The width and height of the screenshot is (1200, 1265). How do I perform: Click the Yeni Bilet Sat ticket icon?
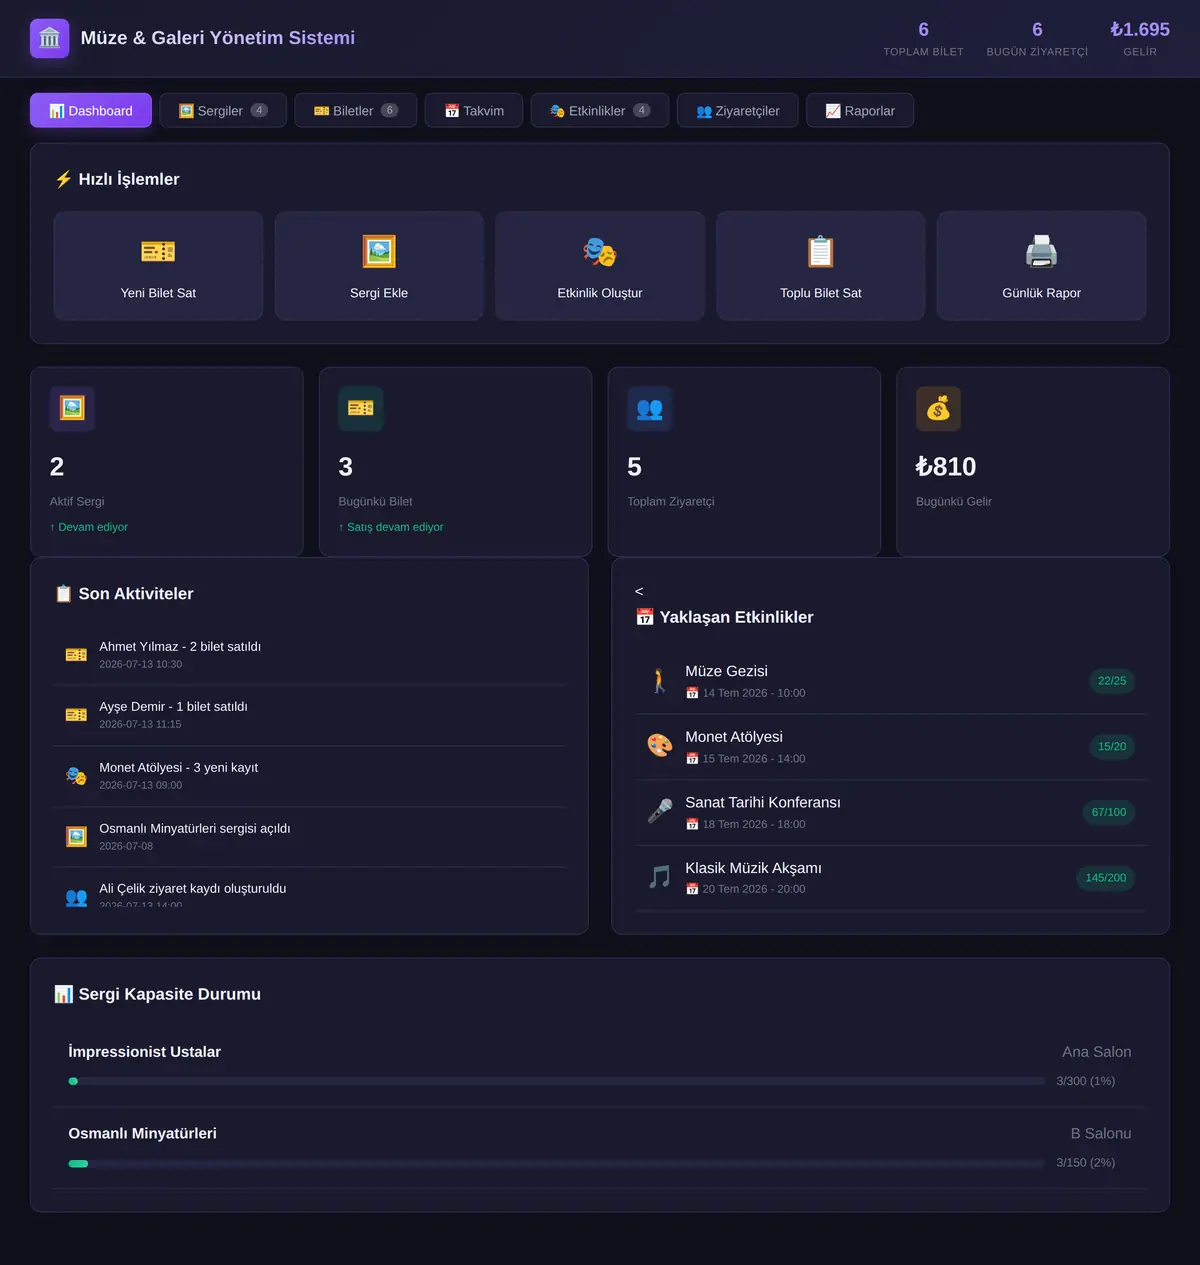coord(158,252)
